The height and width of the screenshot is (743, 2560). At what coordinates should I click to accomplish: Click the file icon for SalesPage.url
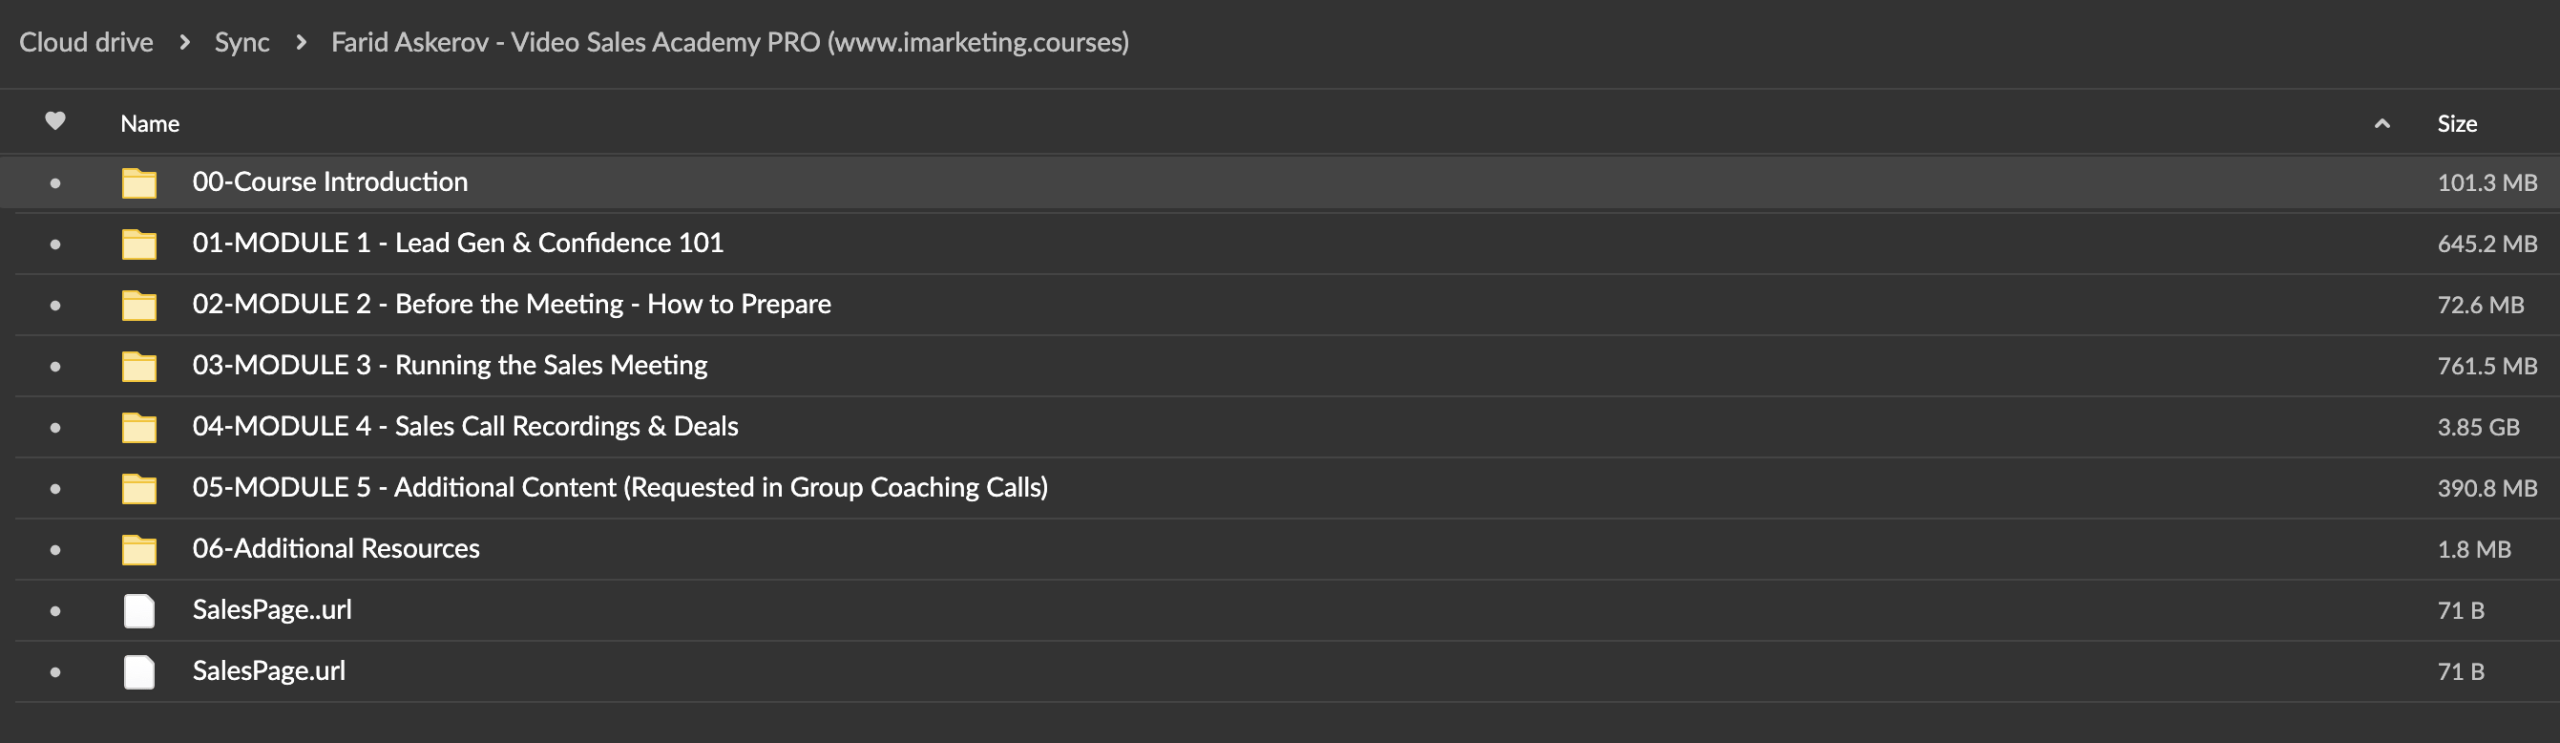coord(139,671)
